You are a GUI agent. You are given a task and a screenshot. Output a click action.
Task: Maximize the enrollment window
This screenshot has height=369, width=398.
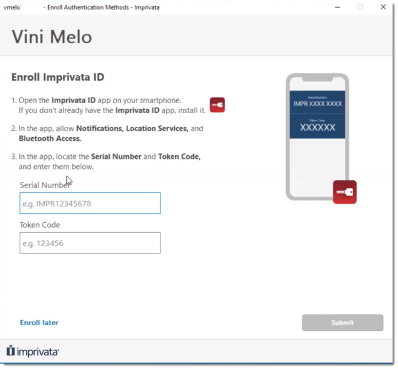click(360, 7)
